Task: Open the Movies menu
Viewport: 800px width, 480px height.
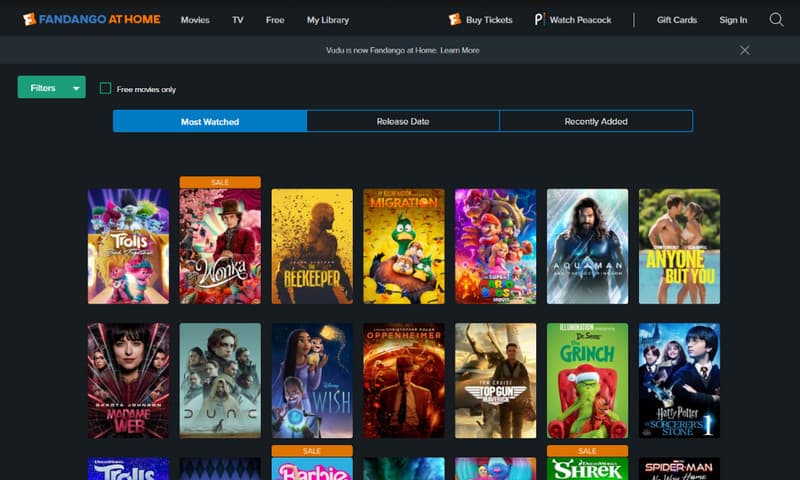Action: pyautogui.click(x=195, y=20)
